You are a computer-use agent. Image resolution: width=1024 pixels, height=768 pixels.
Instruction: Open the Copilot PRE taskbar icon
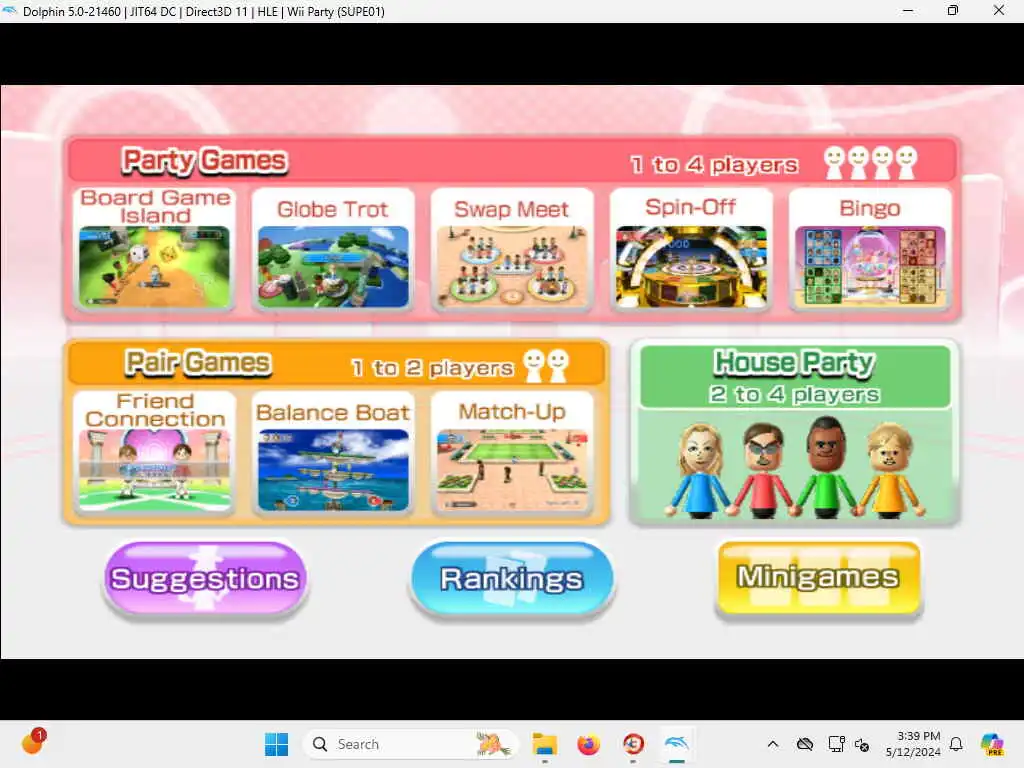992,744
